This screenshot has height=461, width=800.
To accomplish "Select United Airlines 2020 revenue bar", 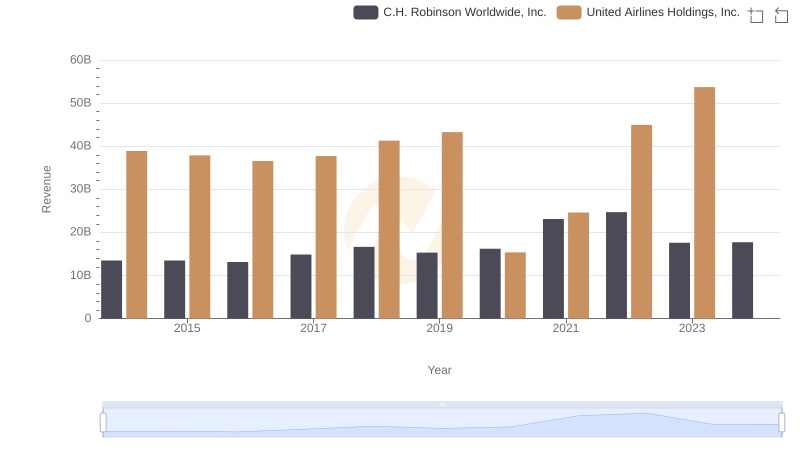I will [x=515, y=286].
